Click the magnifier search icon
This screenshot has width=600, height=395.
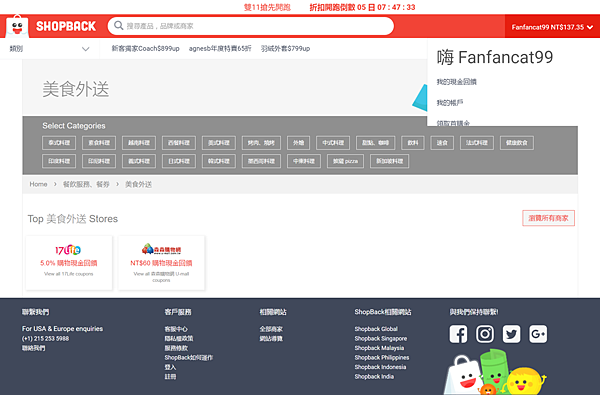point(119,26)
